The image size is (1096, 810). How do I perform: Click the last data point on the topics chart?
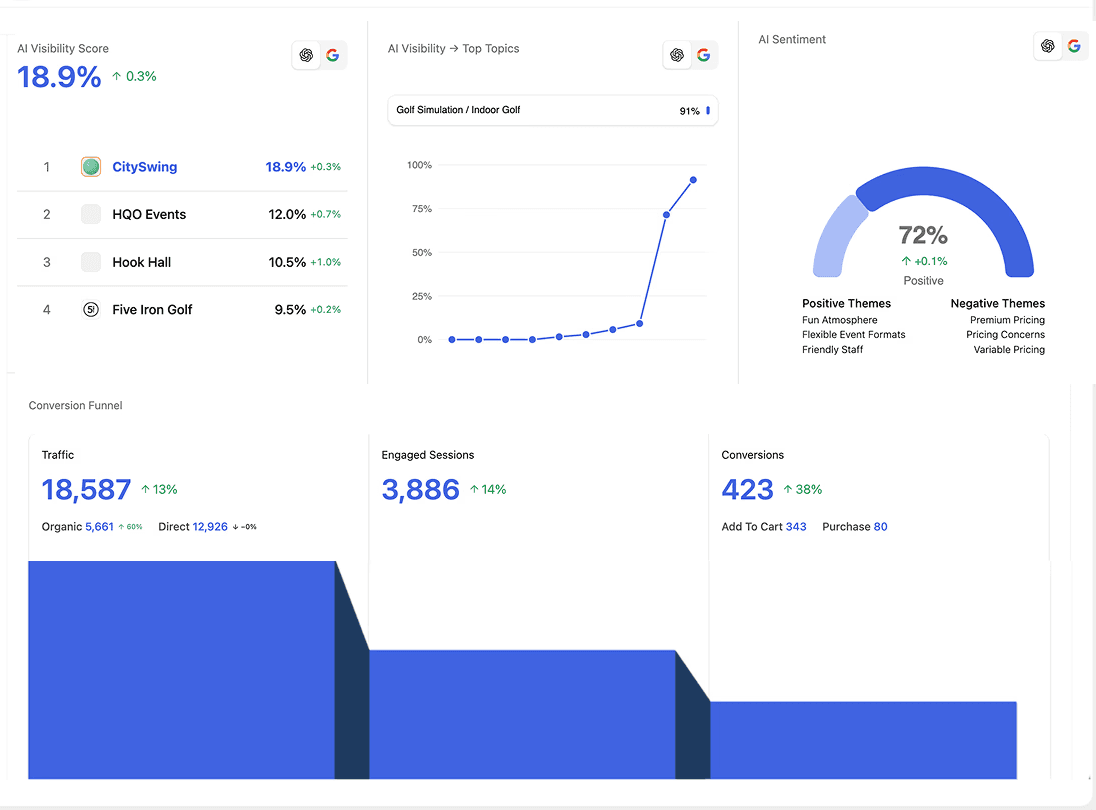[x=693, y=180]
